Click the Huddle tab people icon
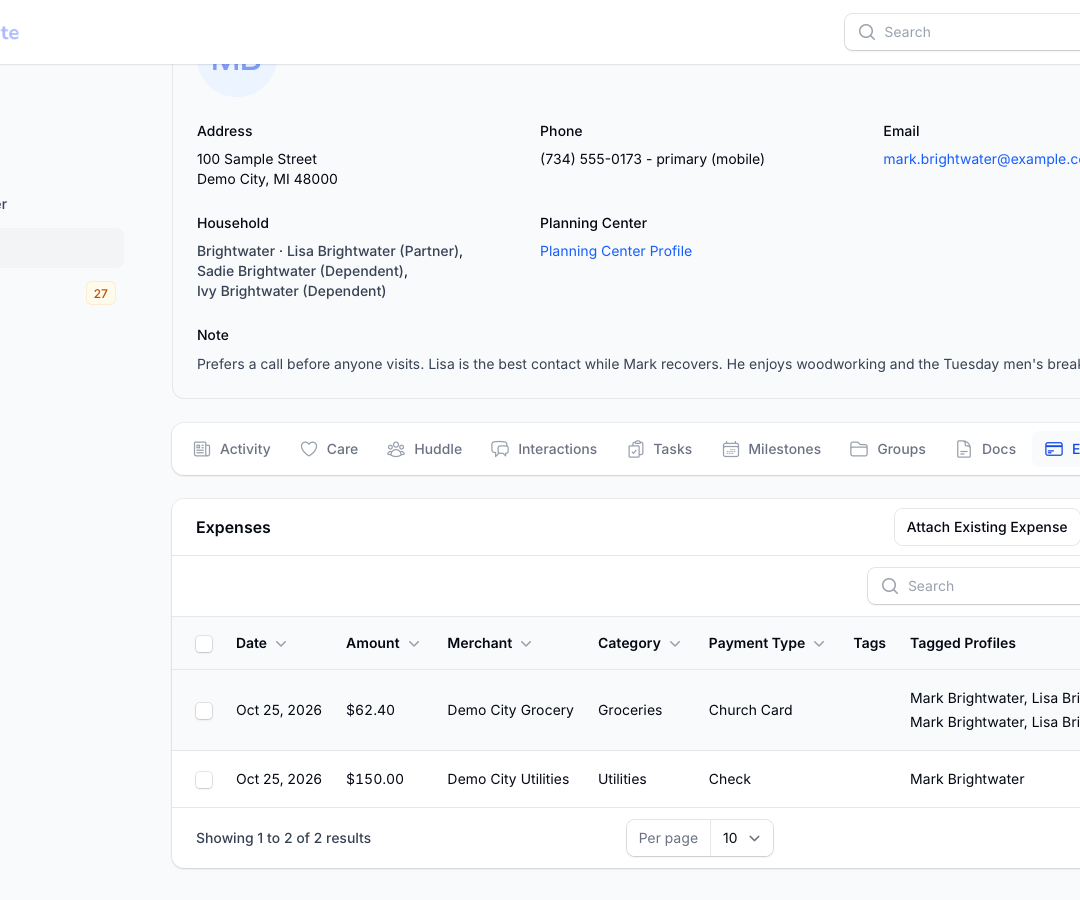Image resolution: width=1080 pixels, height=900 pixels. 396,449
